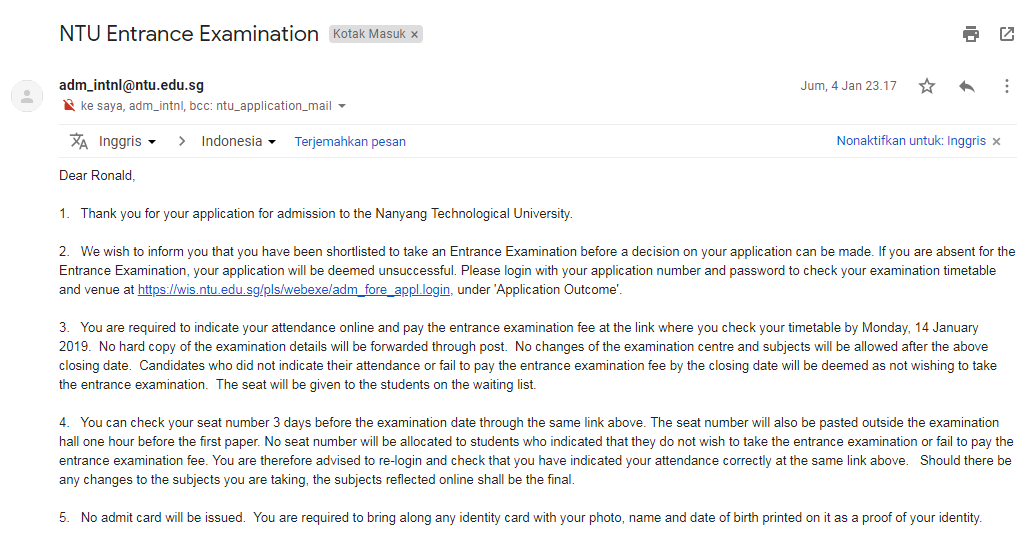Viewport: 1035px width, 545px height.
Task: Print this email with the printer icon
Action: click(971, 34)
